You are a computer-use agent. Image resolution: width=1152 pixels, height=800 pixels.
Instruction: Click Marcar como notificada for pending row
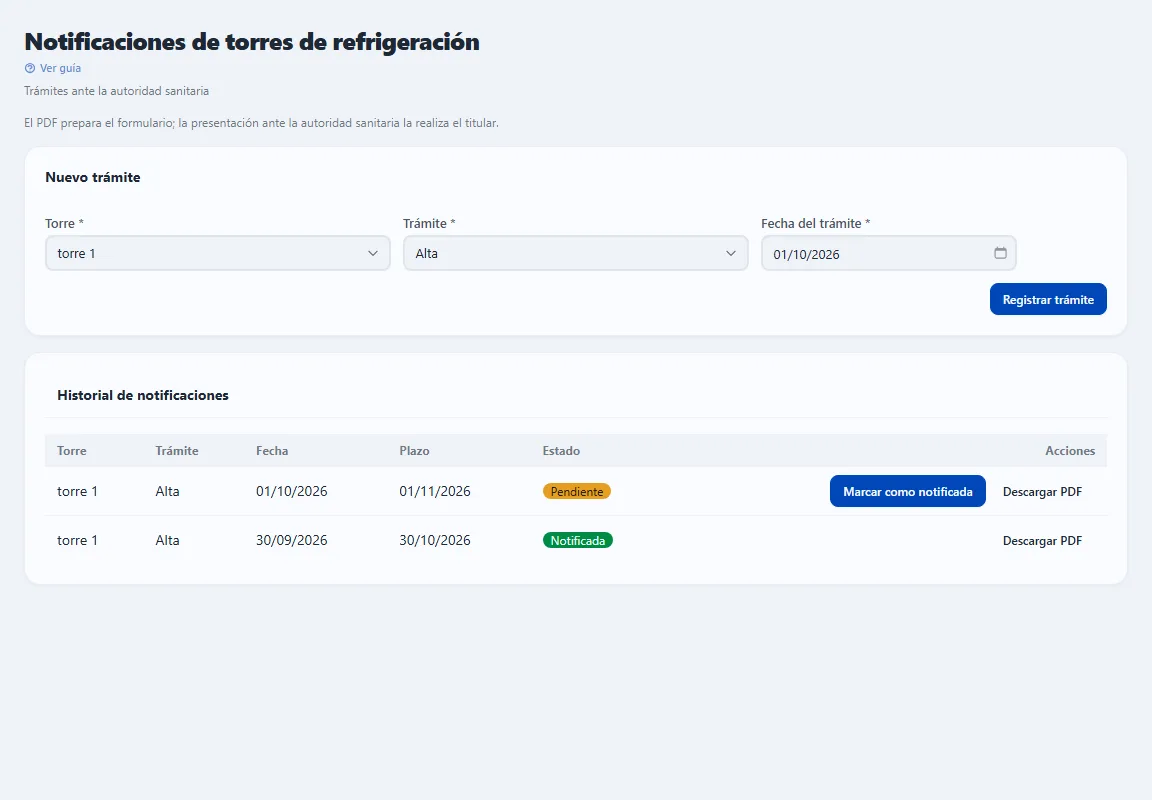907,491
